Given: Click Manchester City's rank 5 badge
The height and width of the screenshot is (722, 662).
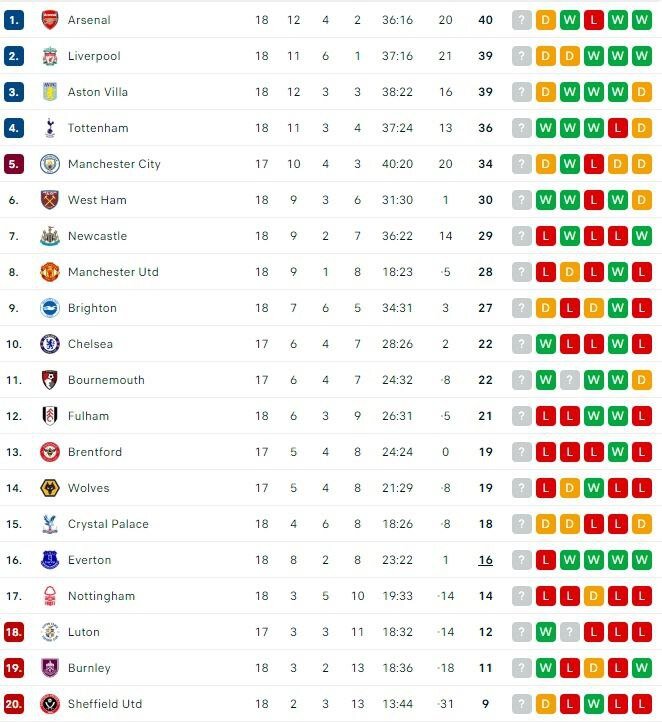Looking at the screenshot, I should [x=14, y=164].
